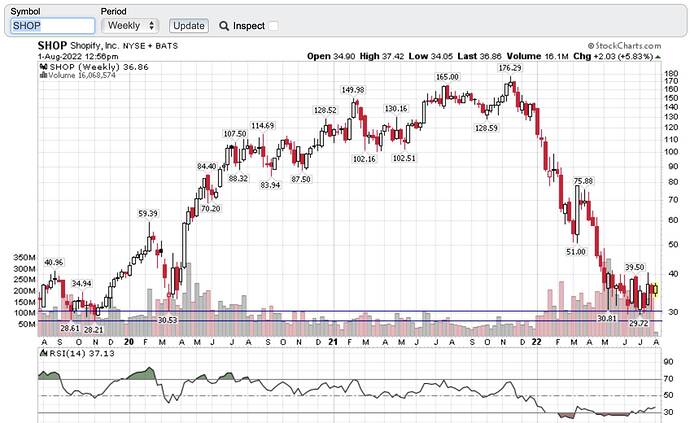Screen dimensions: 690x423
Task: Click the 1-Aug-2022 timestamp text
Action: point(78,56)
